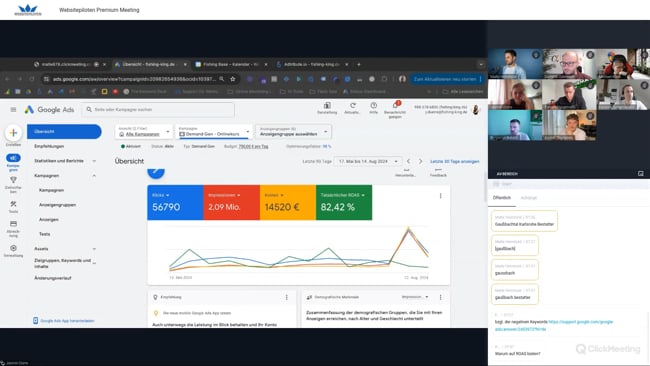The image size is (650, 366).
Task: Switch to the Fishing Base Kalender browser tab
Action: tap(231, 64)
